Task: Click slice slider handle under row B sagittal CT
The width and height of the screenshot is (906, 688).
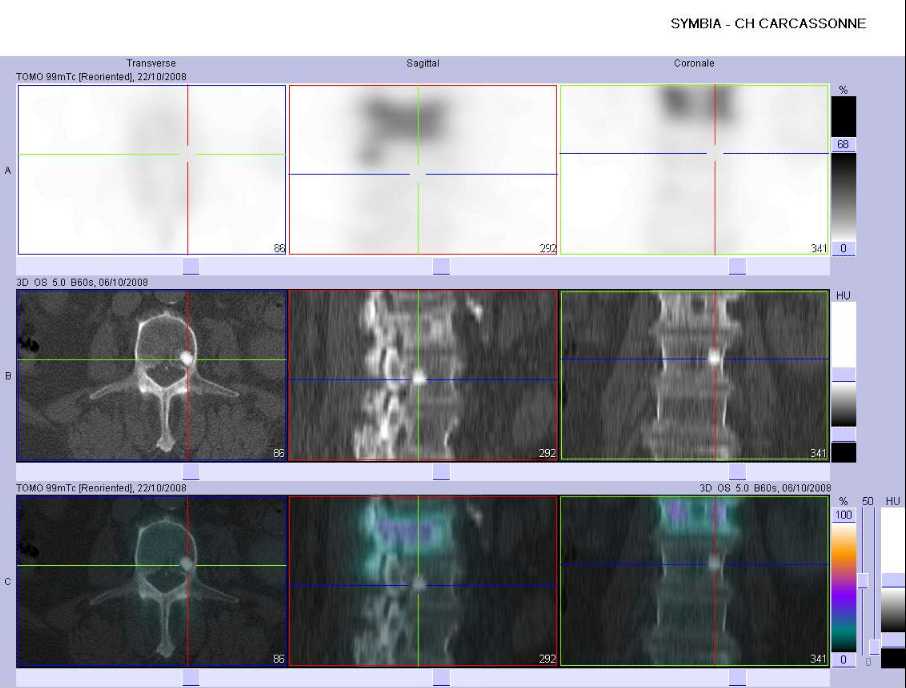Action: [441, 471]
